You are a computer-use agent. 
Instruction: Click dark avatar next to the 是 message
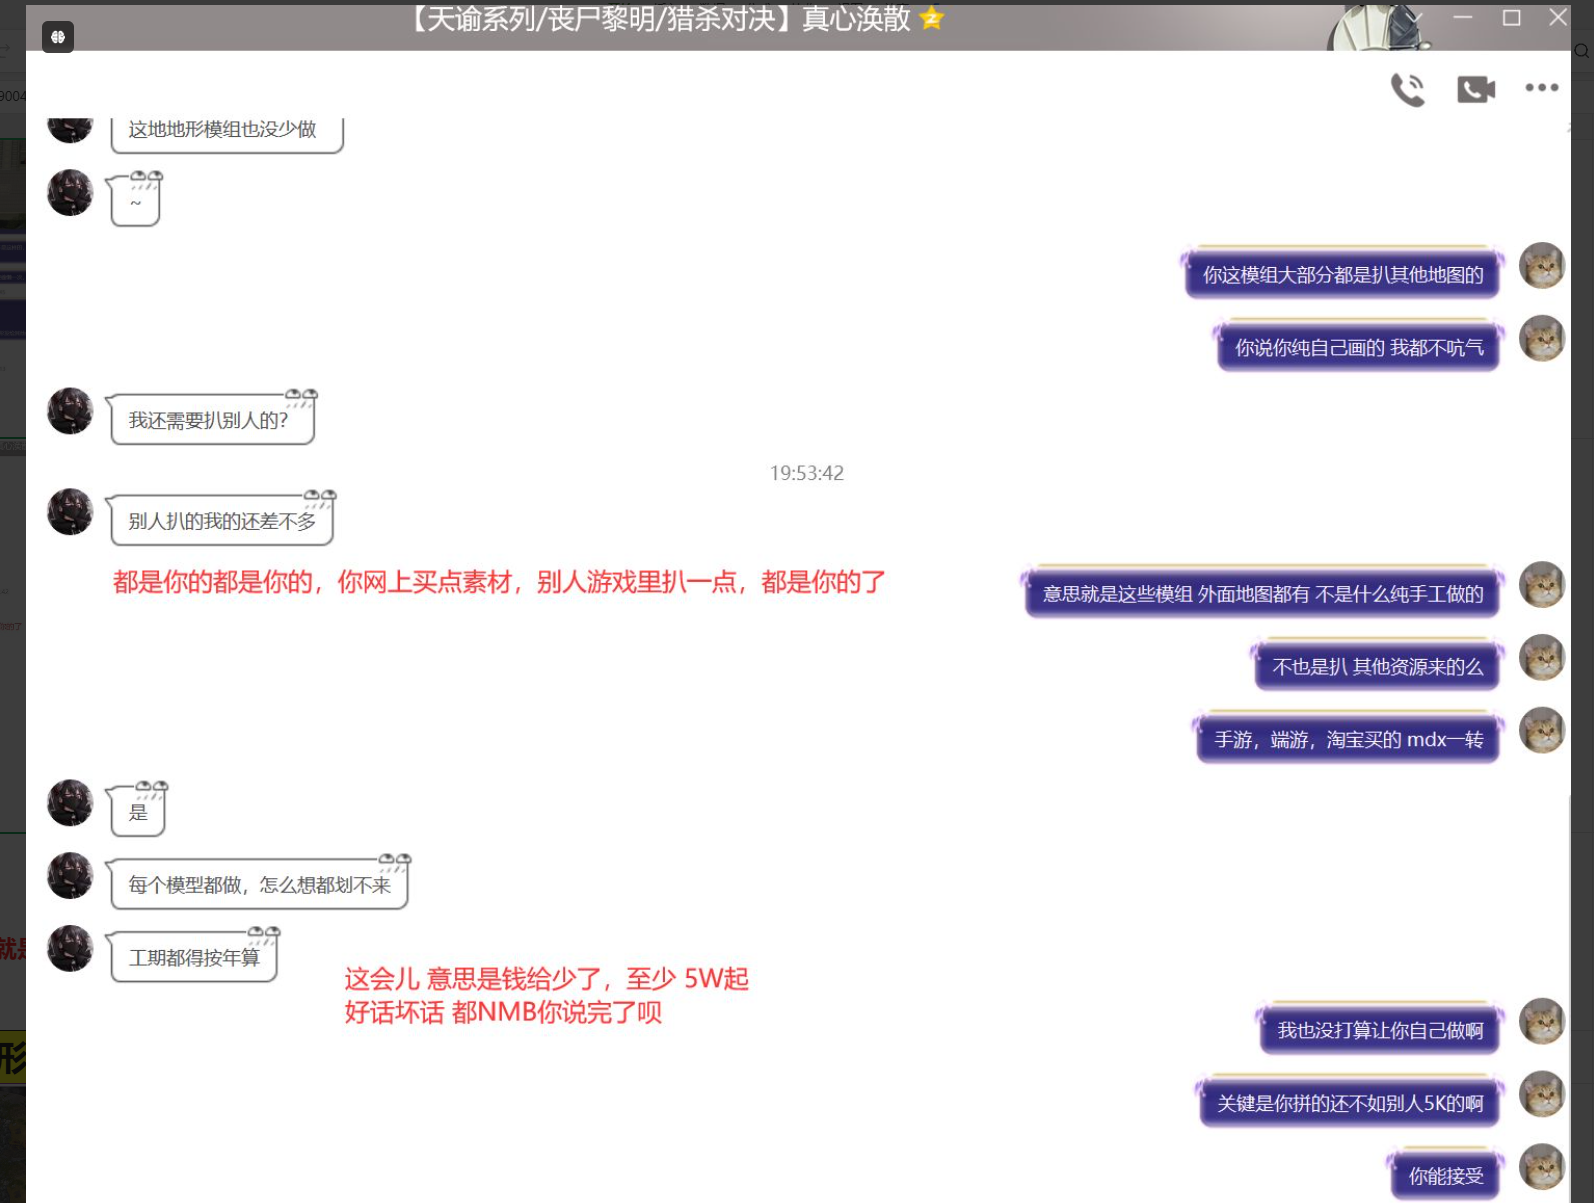70,803
